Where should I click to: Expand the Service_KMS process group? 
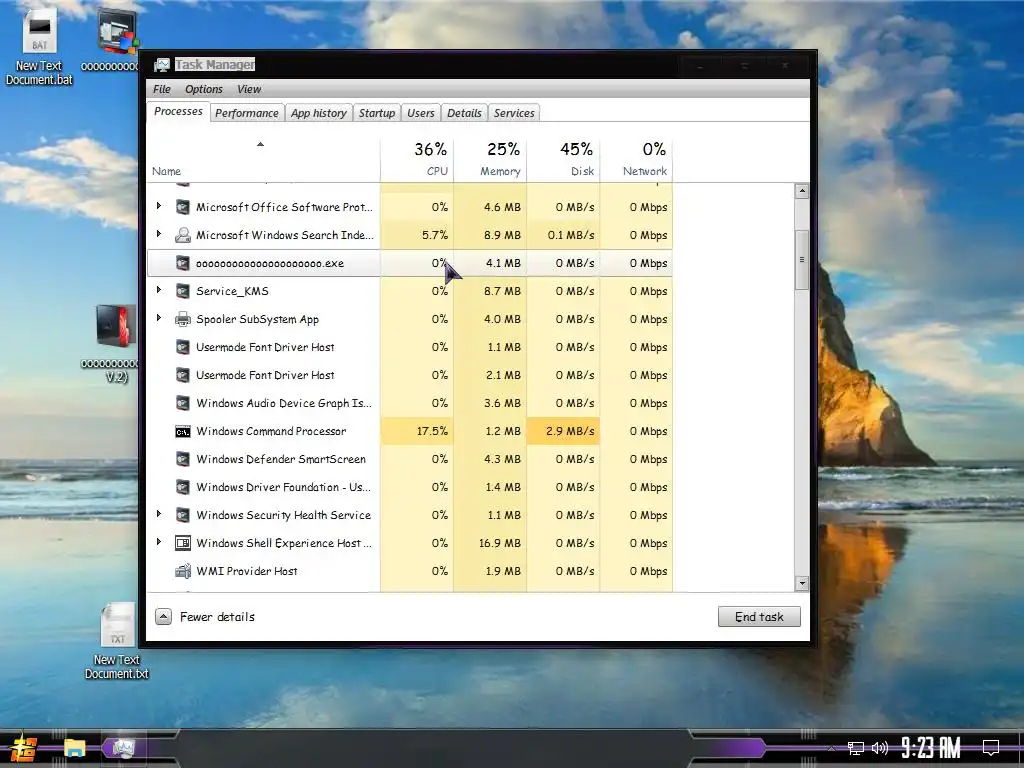(x=159, y=290)
